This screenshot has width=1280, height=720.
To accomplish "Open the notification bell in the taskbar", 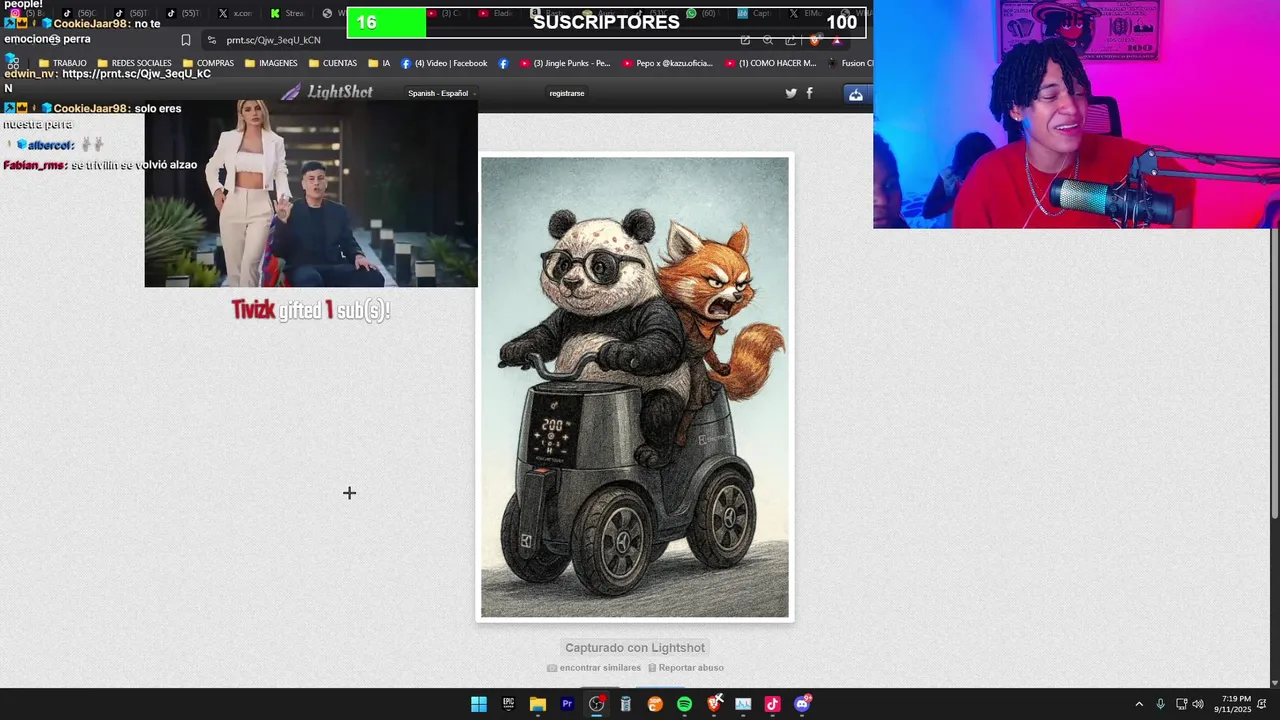I will pos(1262,704).
